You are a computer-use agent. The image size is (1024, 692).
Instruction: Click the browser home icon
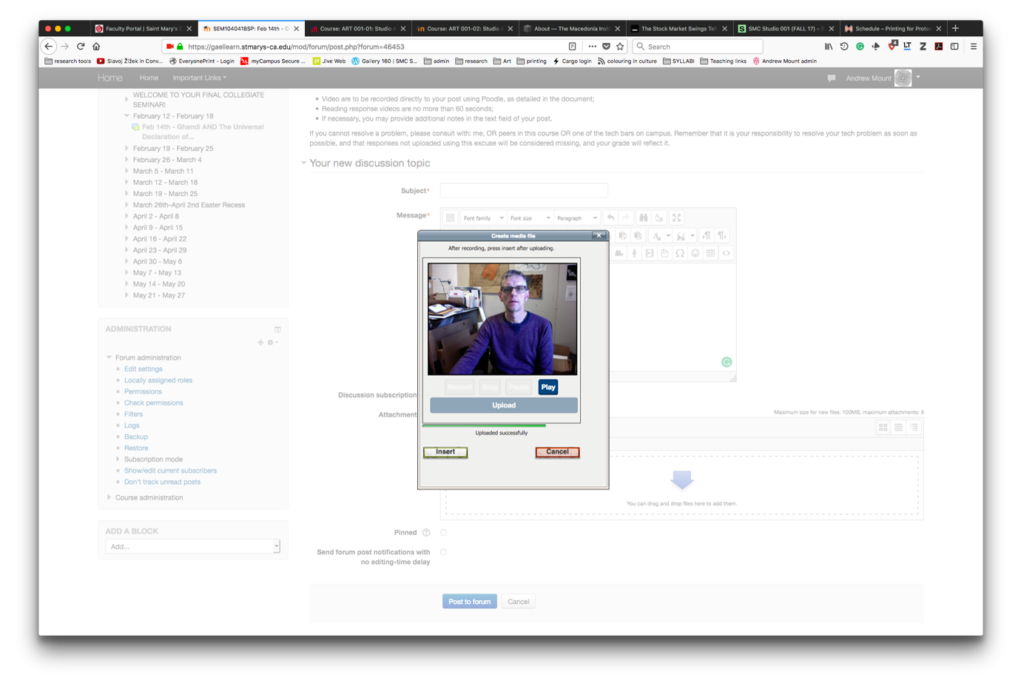pos(96,46)
